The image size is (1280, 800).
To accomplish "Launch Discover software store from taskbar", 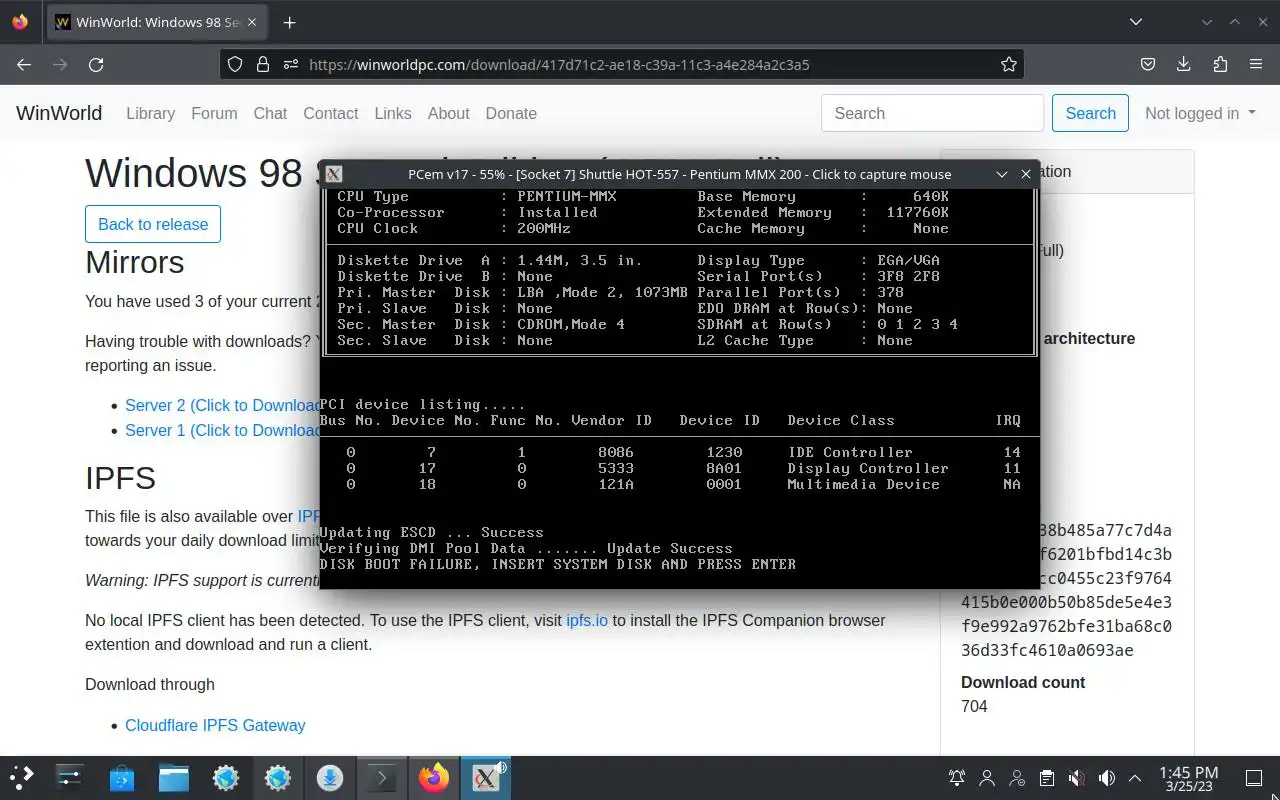I will 121,777.
